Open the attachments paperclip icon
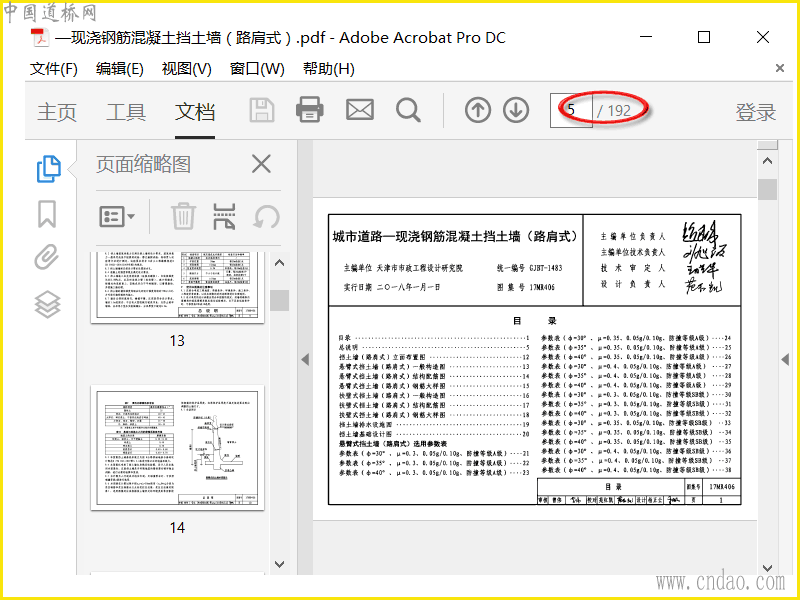This screenshot has width=800, height=600. tap(47, 257)
